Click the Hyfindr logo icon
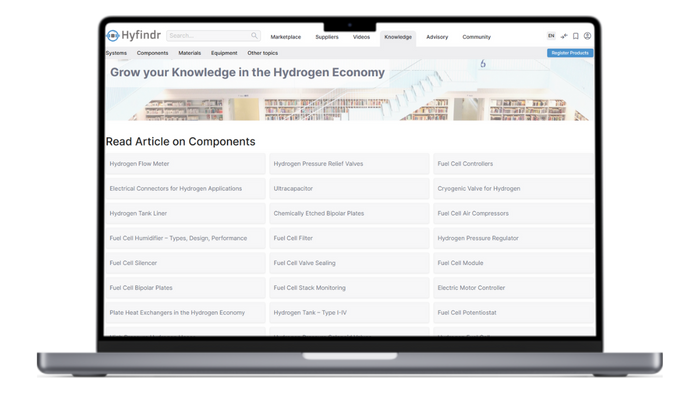The height and width of the screenshot is (393, 700). pos(112,35)
